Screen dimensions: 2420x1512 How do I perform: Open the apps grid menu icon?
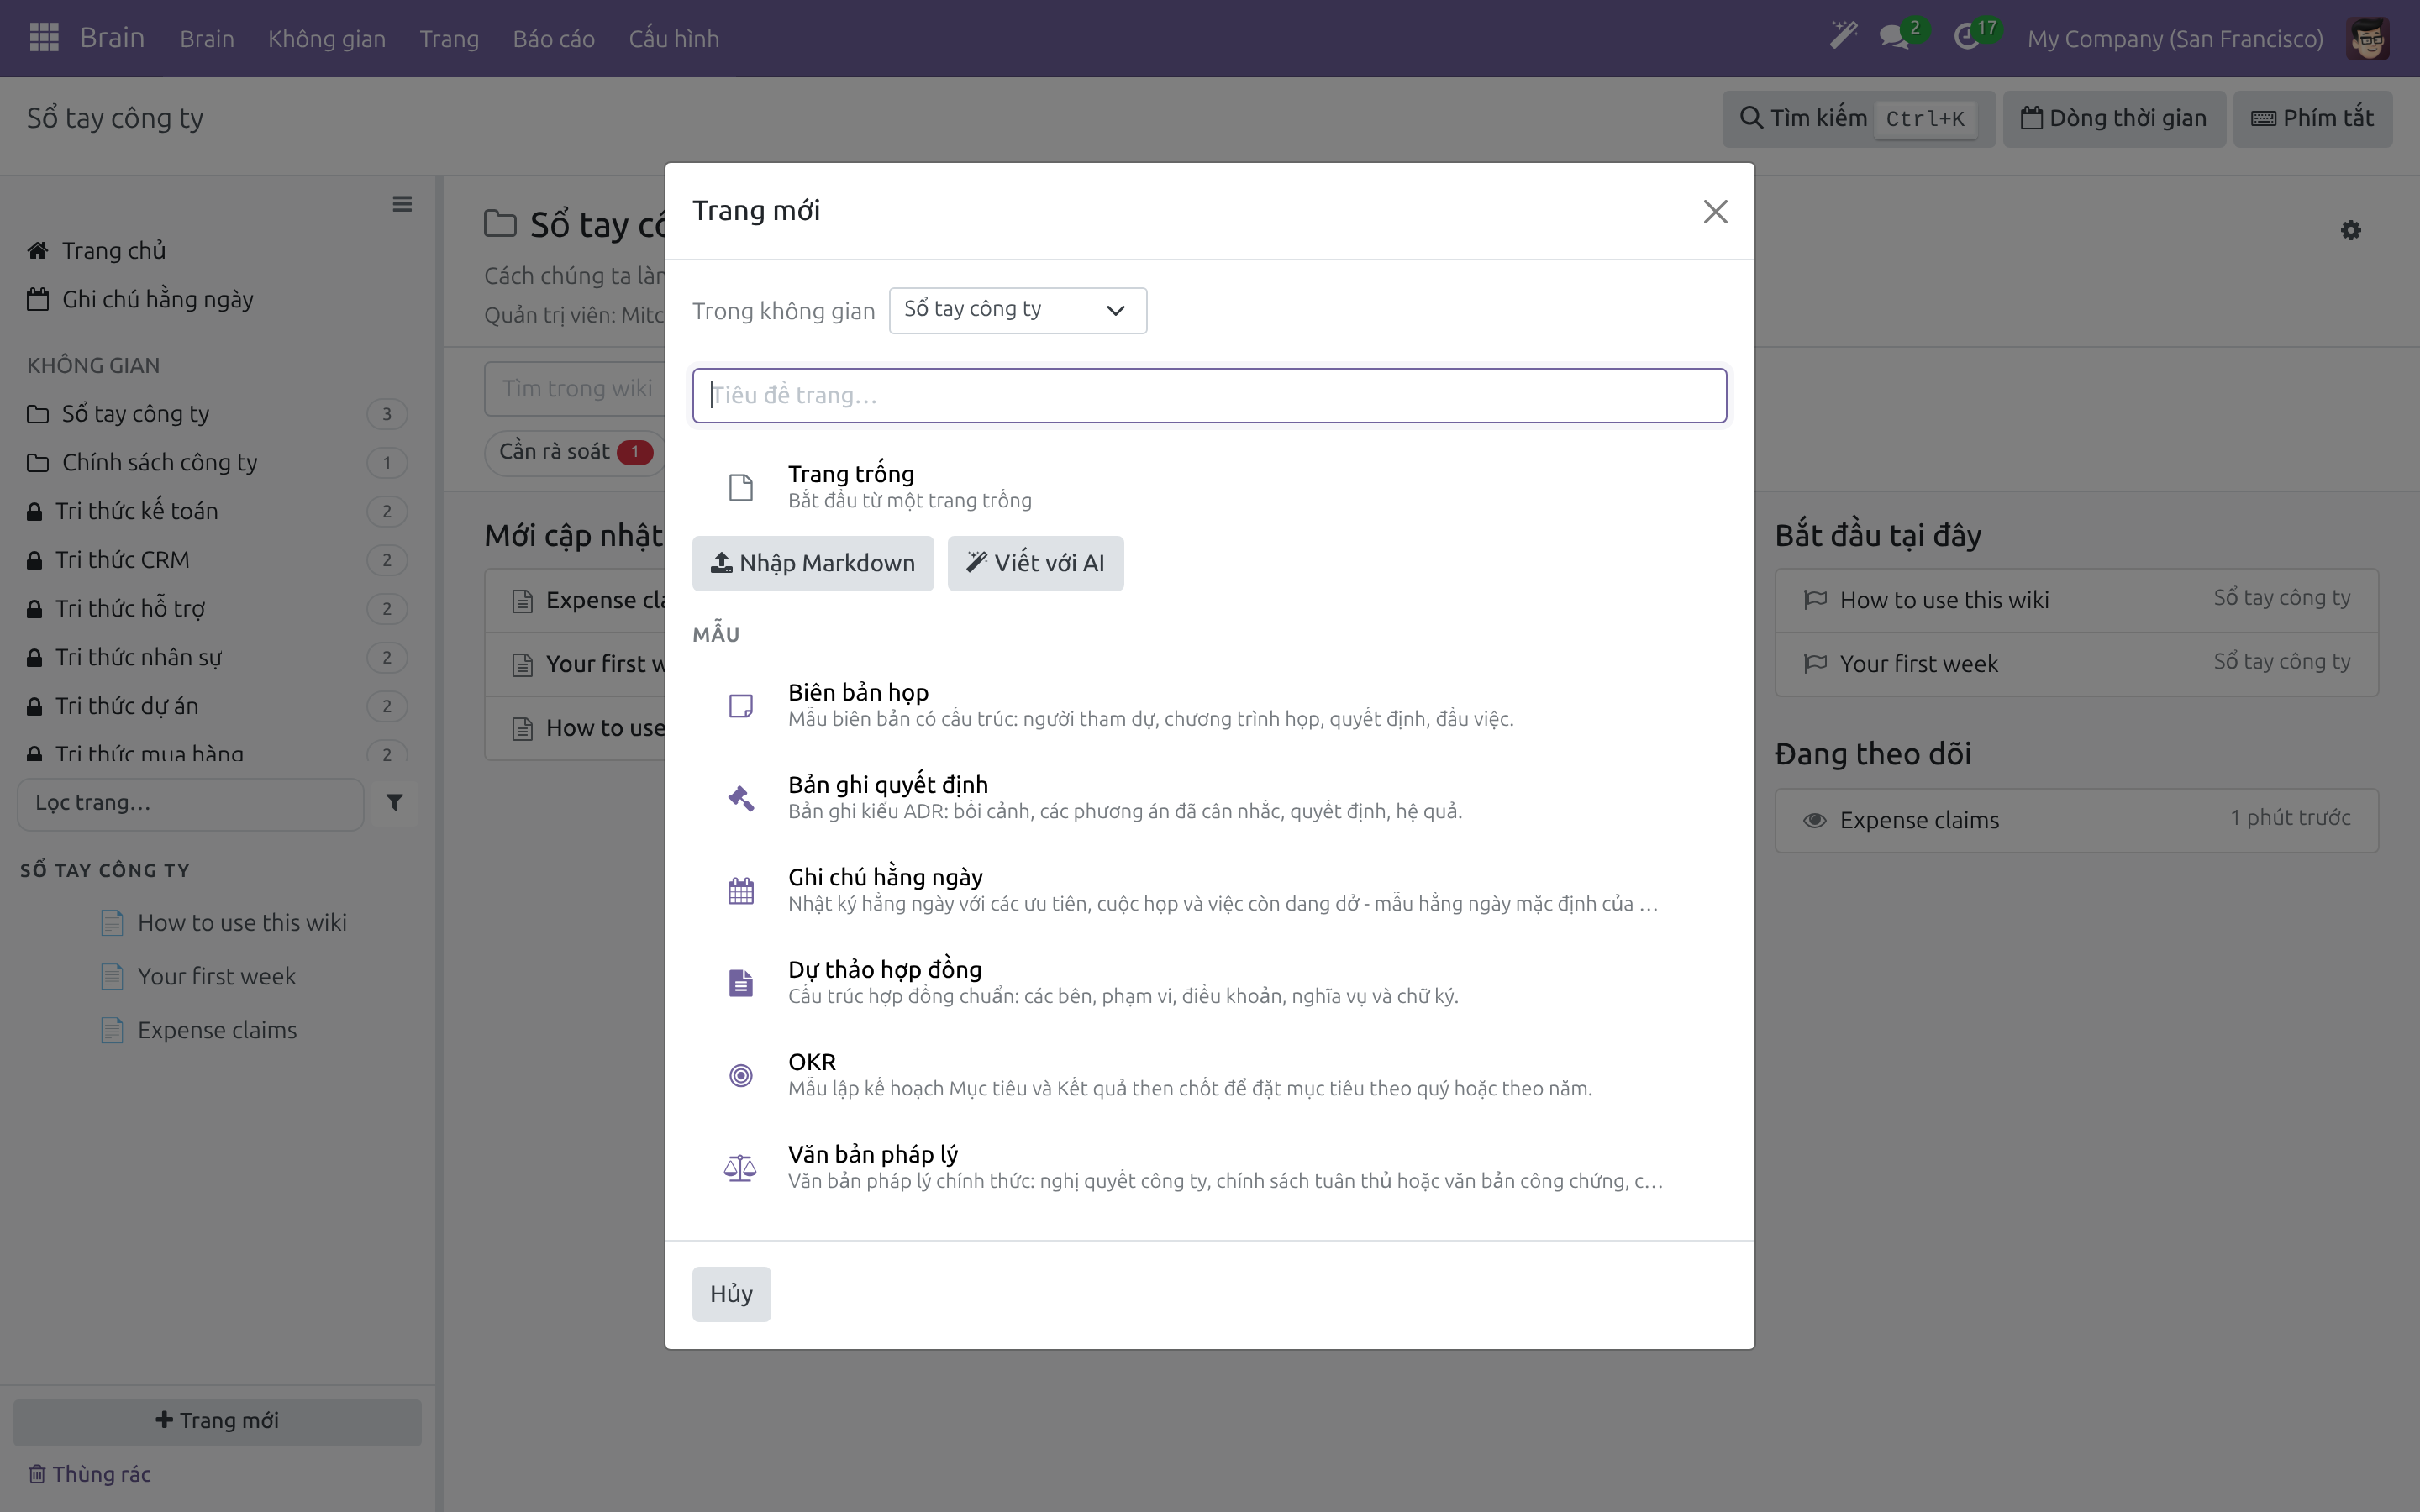coord(44,38)
